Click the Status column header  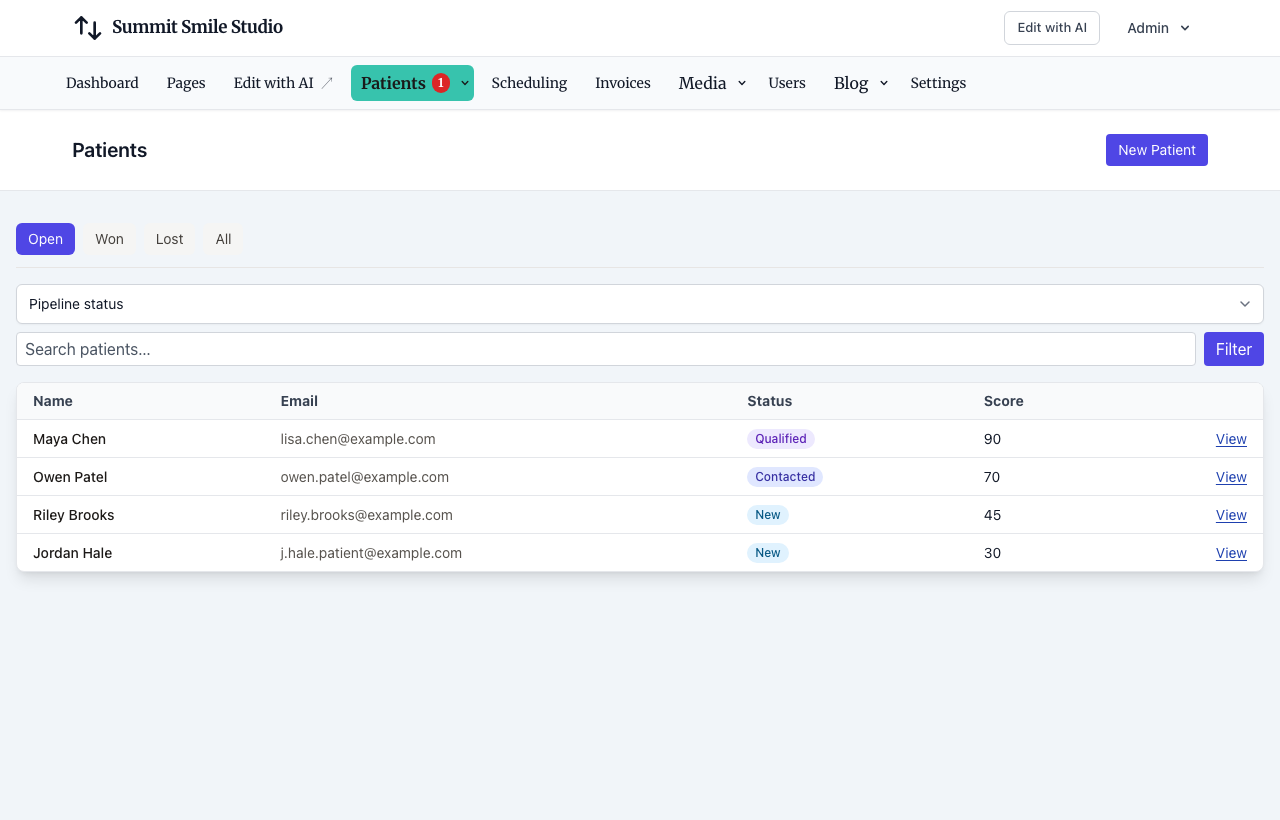(770, 401)
